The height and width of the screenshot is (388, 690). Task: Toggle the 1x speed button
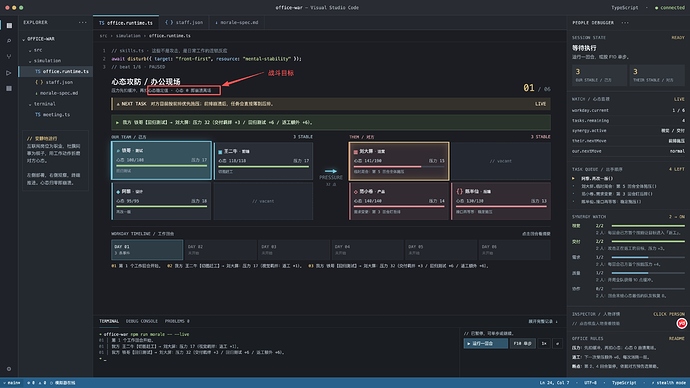coord(544,343)
